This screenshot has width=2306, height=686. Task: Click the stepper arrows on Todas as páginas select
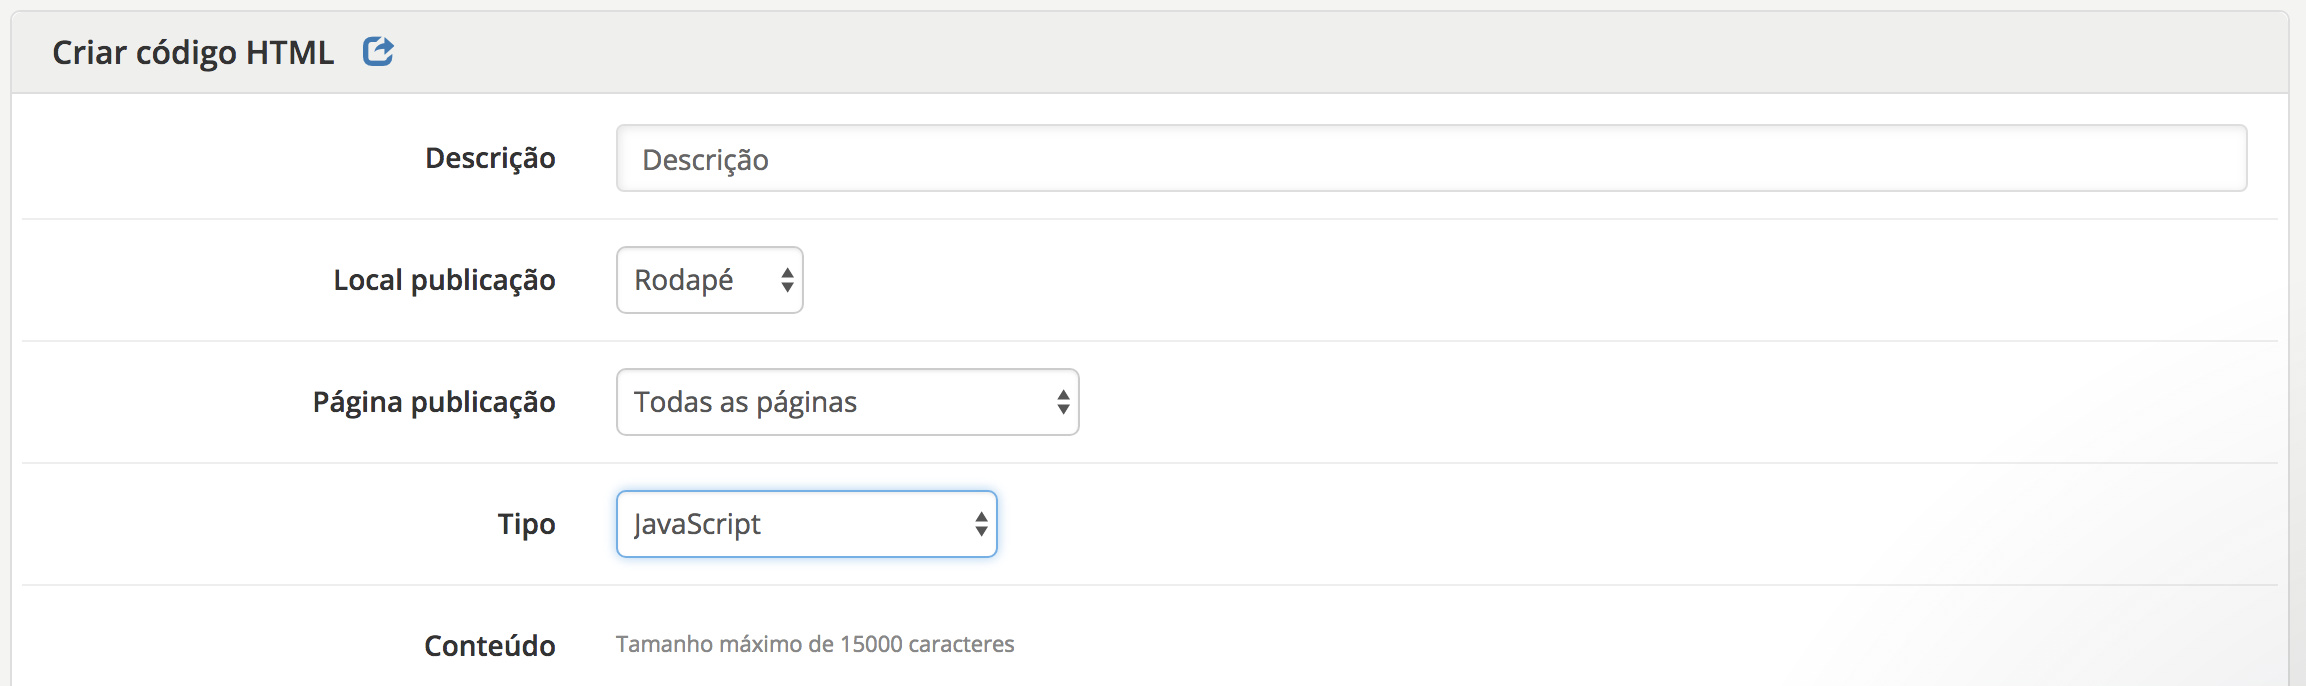click(1063, 402)
